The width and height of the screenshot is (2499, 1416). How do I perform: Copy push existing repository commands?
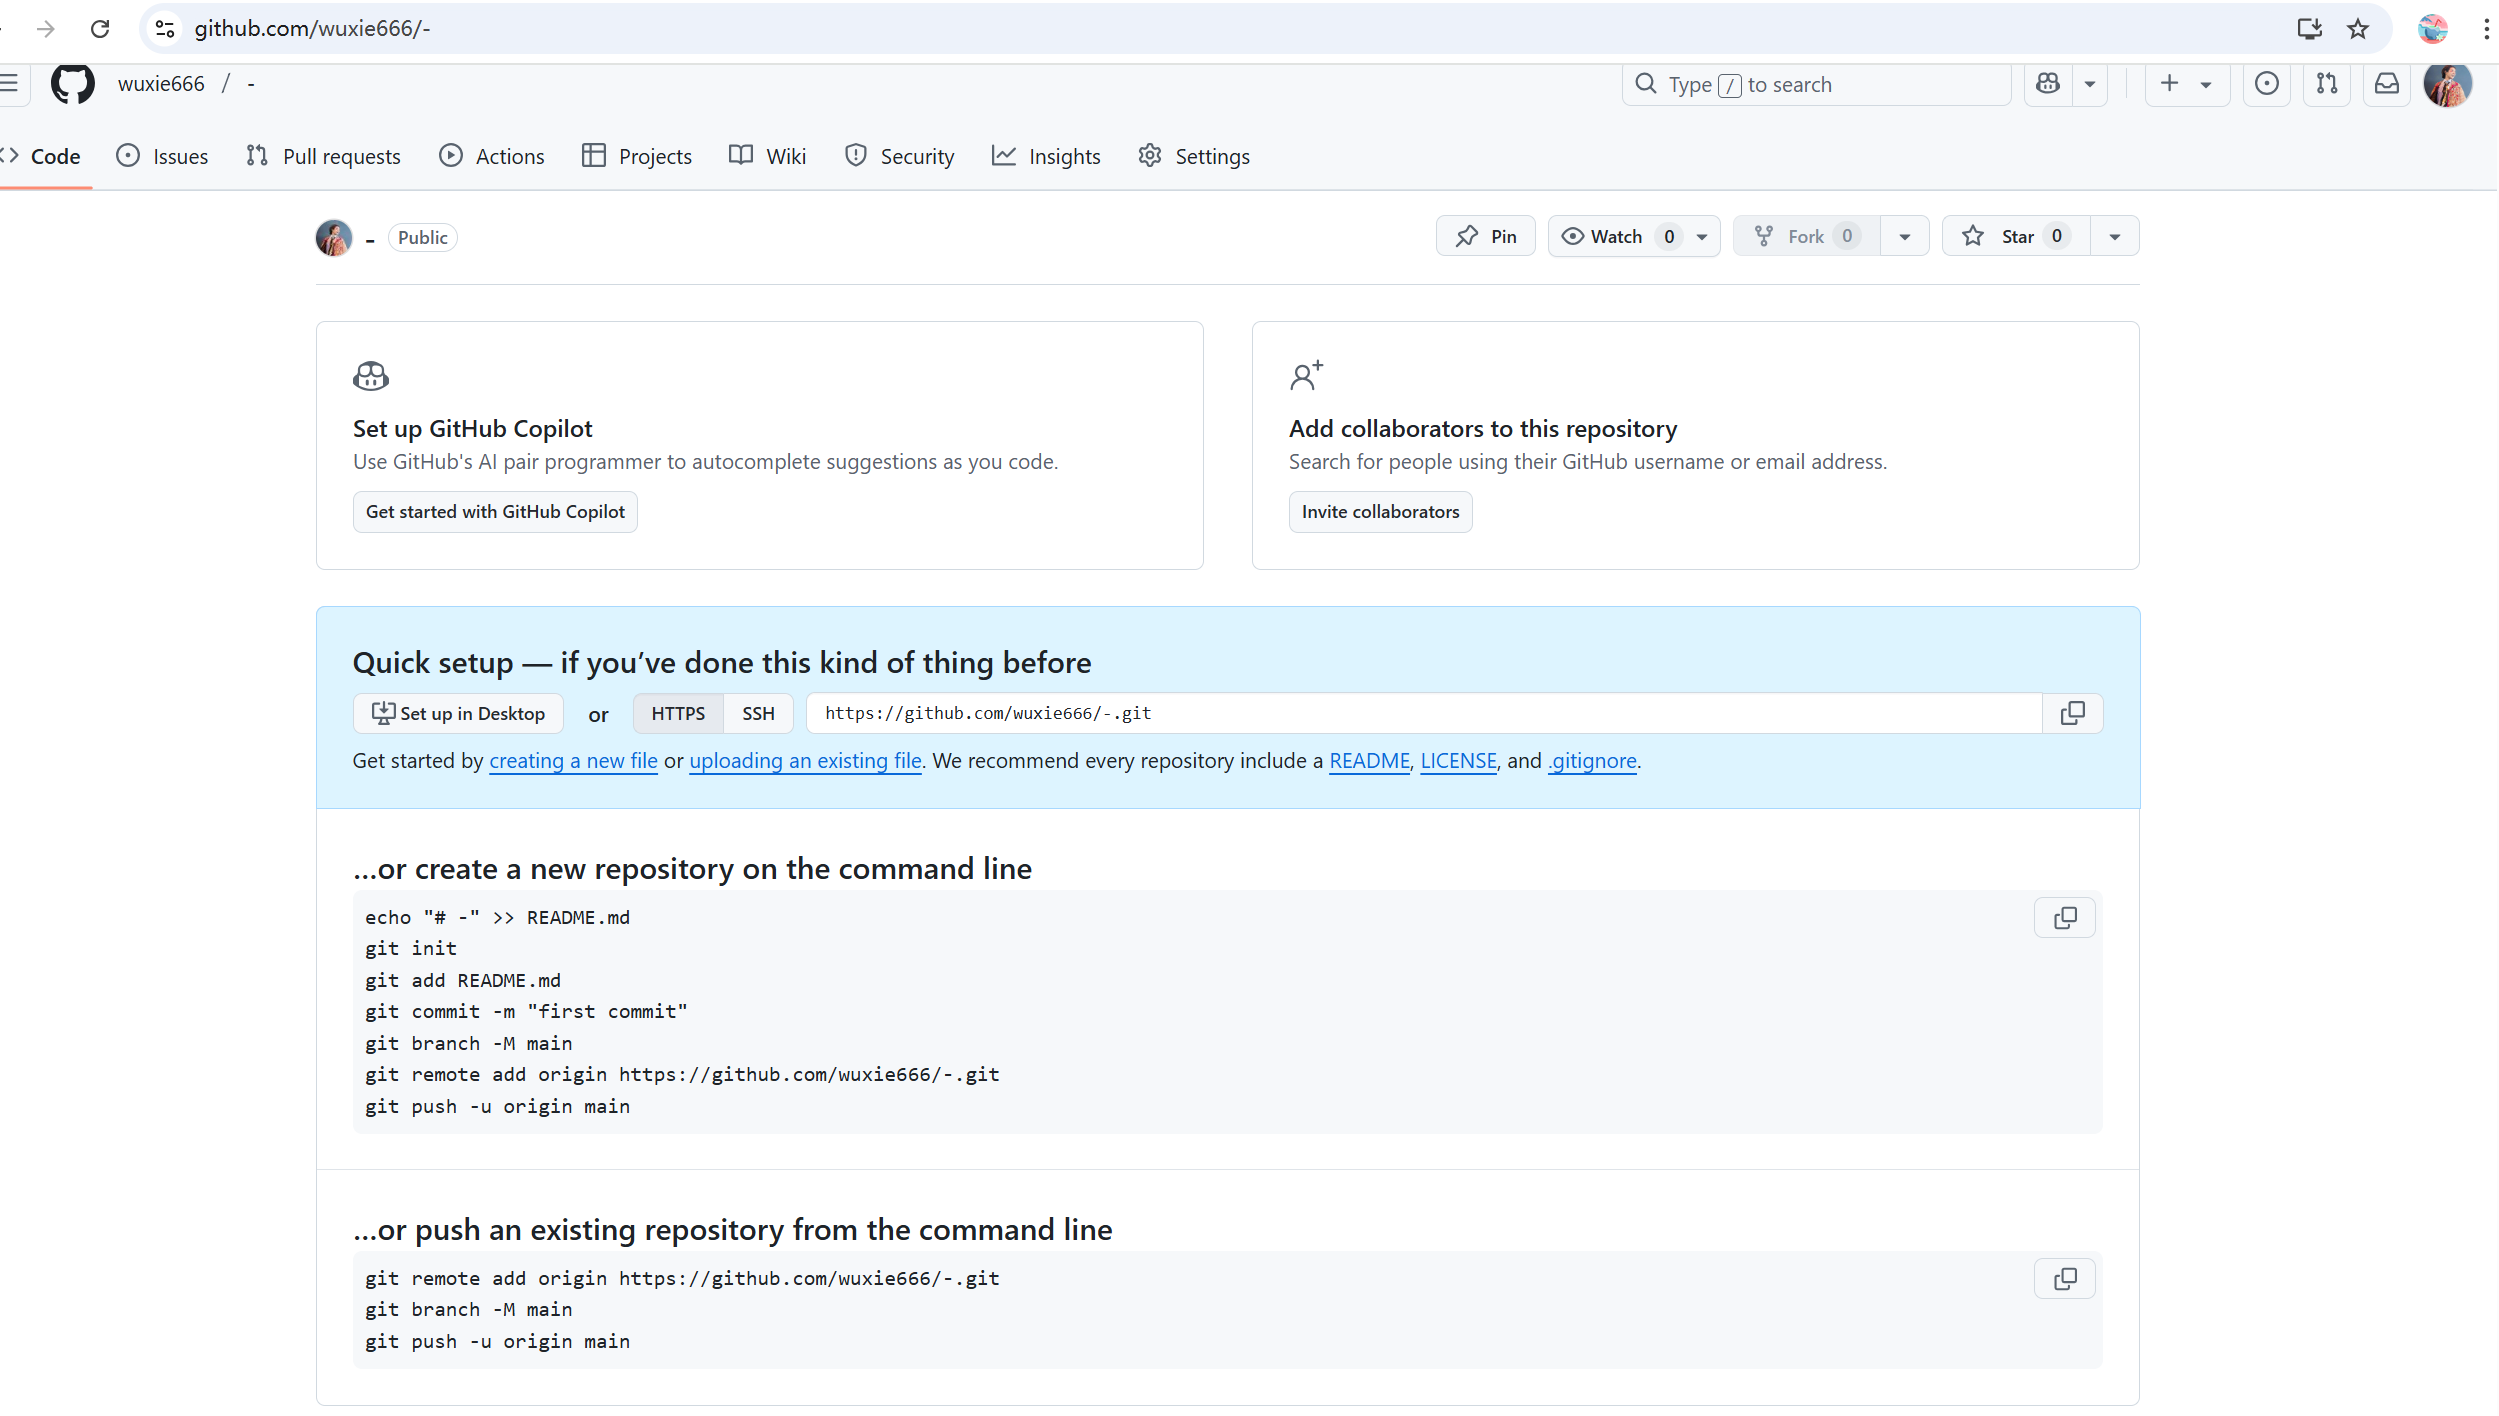[x=2065, y=1279]
